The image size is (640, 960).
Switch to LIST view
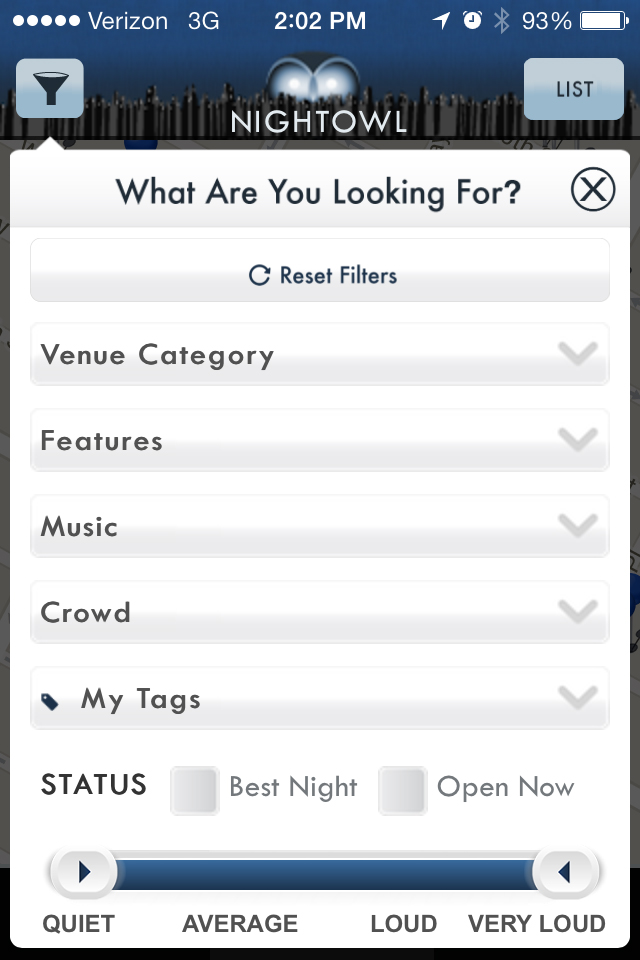(x=574, y=89)
